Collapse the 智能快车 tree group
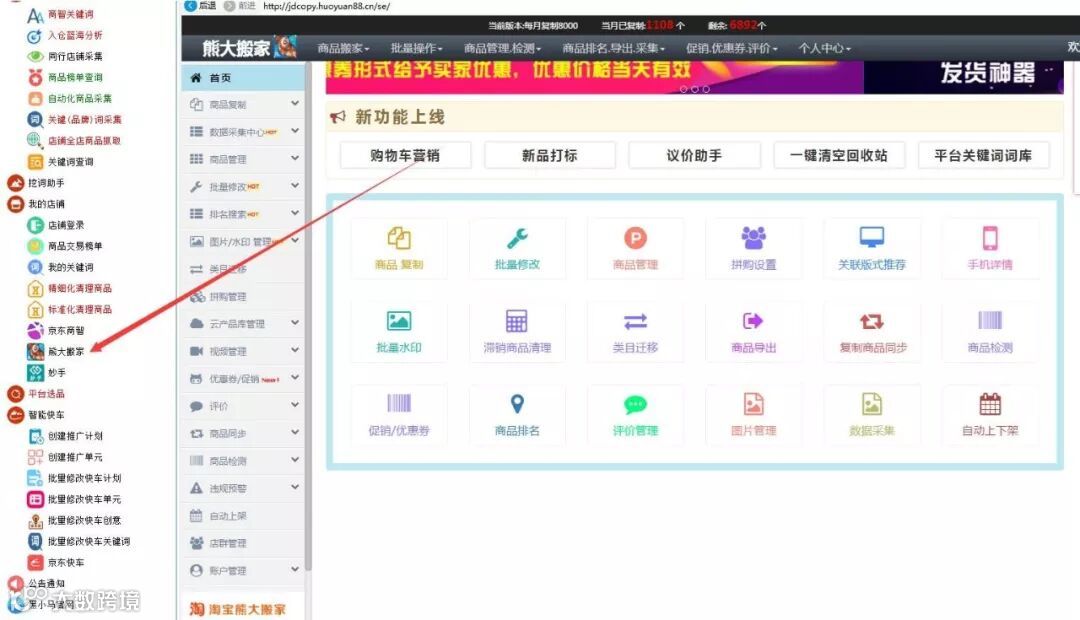 15,415
